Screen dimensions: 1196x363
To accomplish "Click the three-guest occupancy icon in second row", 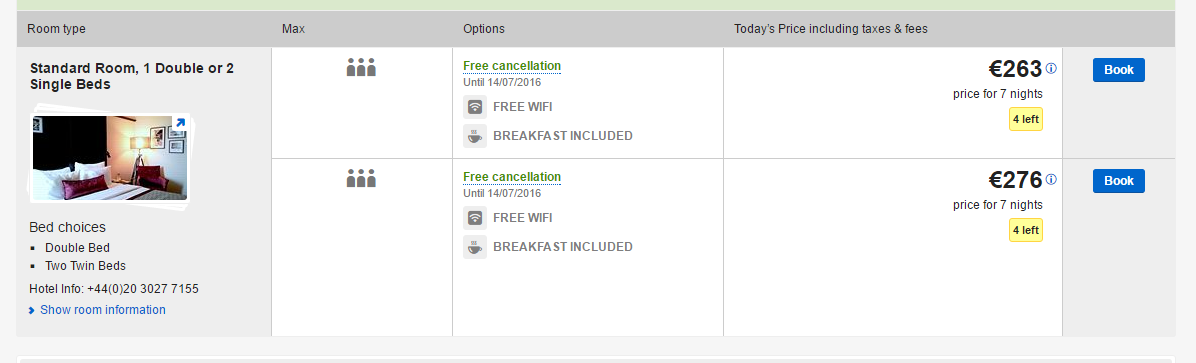I will (362, 178).
